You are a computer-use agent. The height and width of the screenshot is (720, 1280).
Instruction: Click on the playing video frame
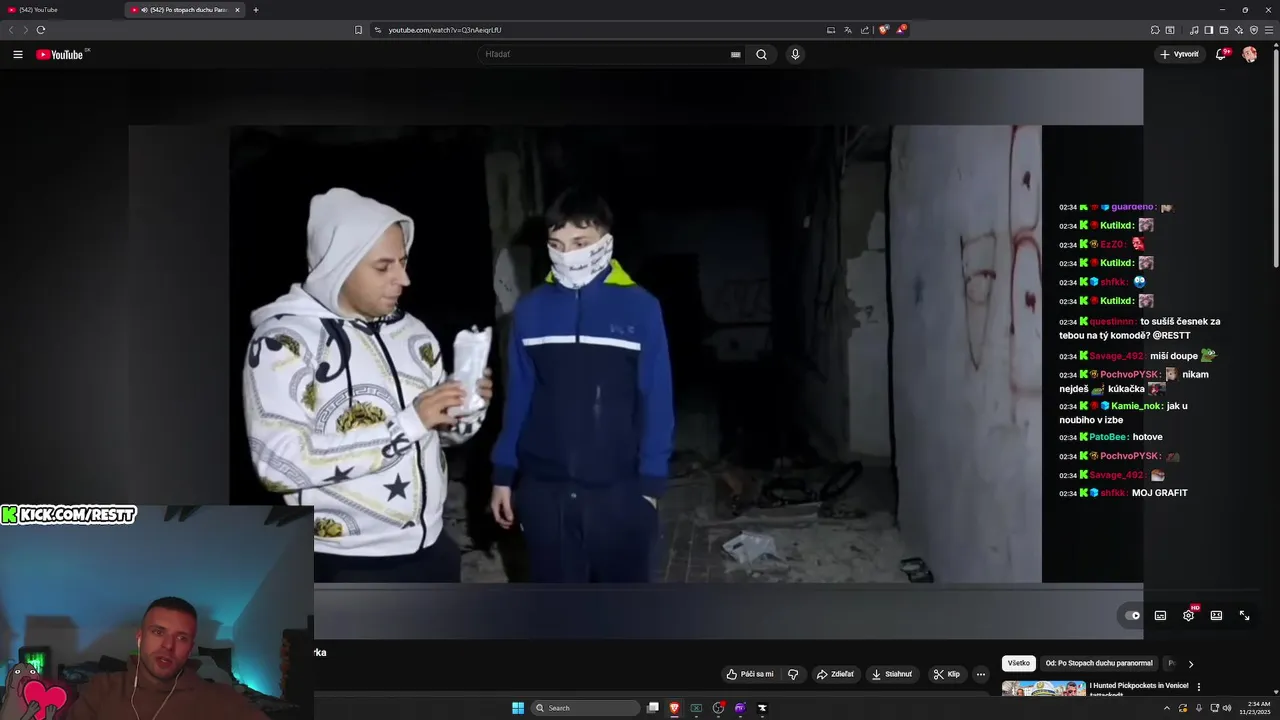[x=635, y=353]
